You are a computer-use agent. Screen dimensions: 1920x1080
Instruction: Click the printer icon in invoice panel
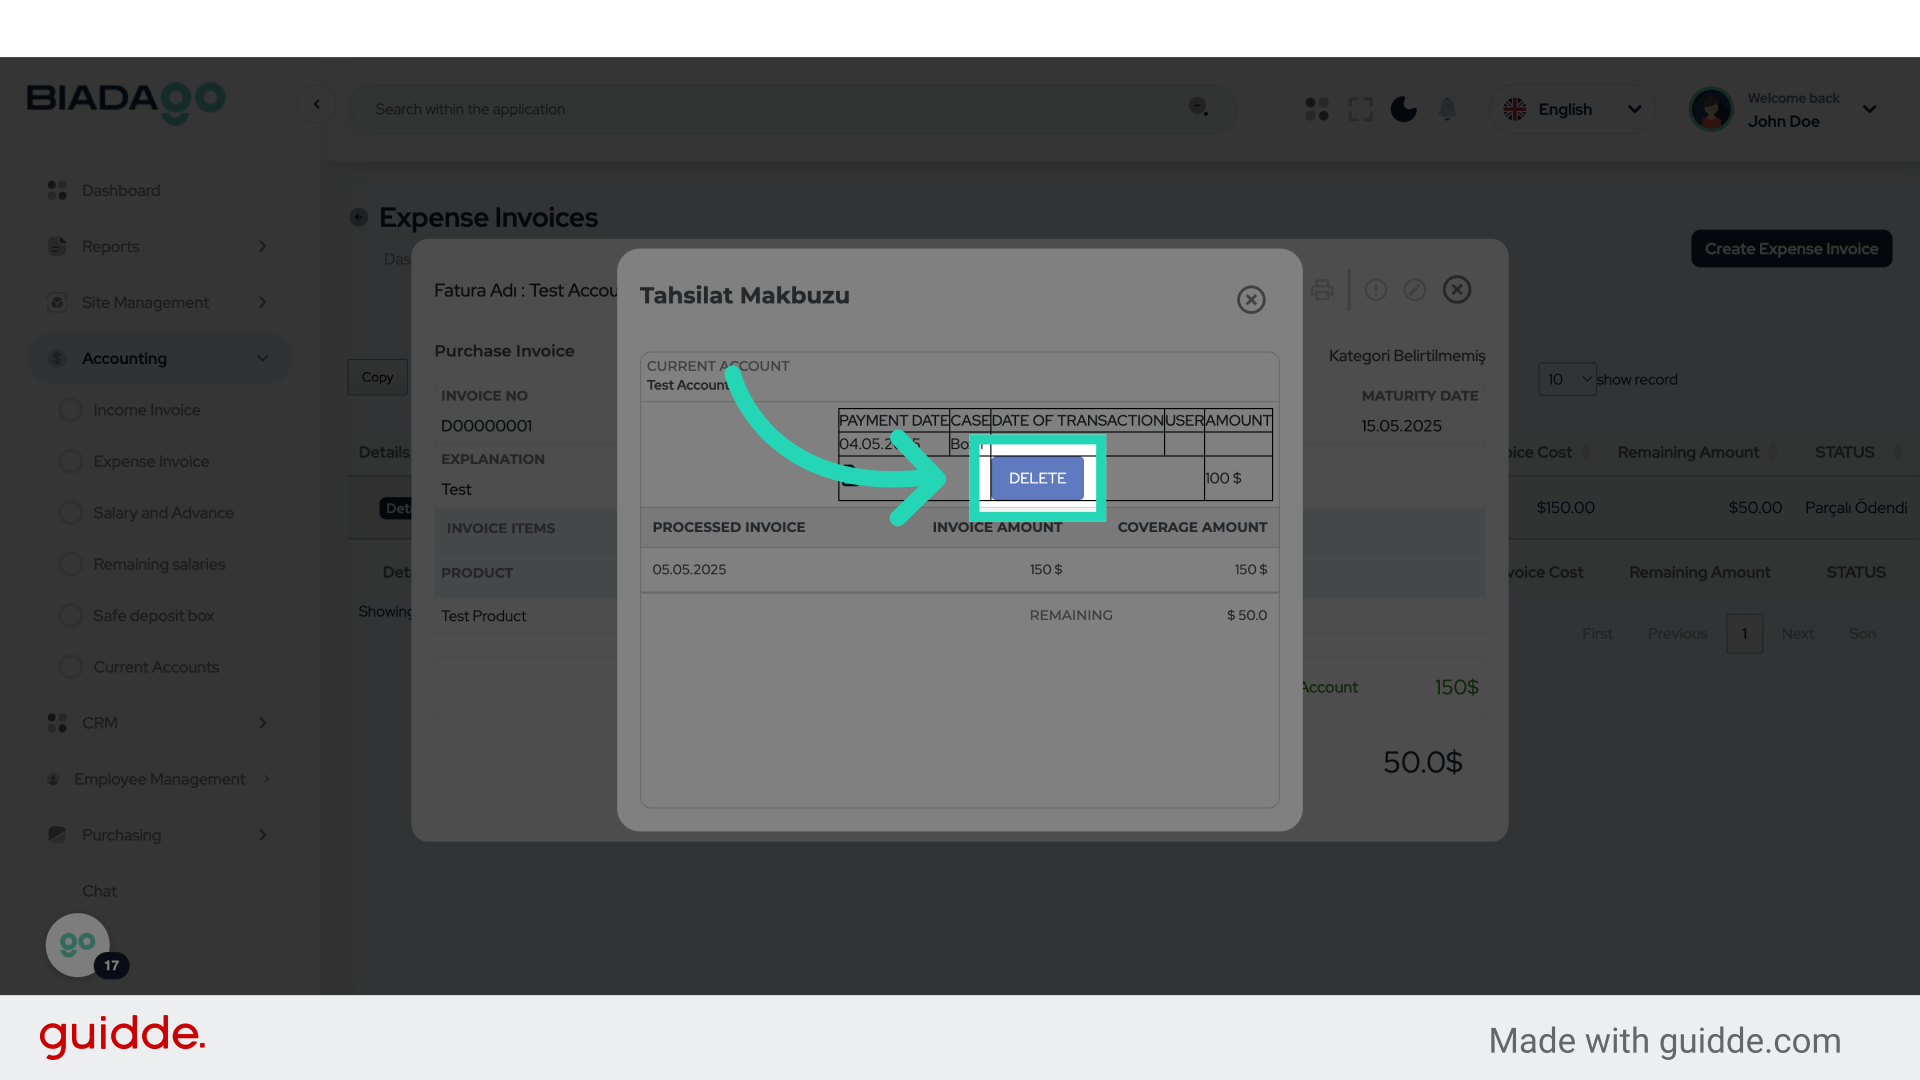[x=1322, y=290]
